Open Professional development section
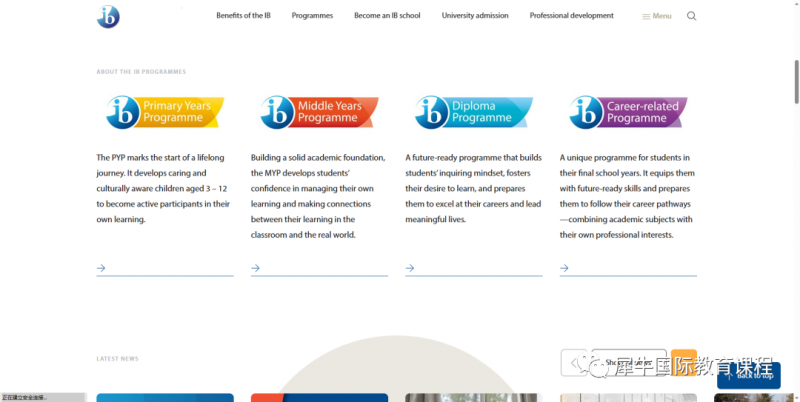This screenshot has height=402, width=800. [571, 16]
